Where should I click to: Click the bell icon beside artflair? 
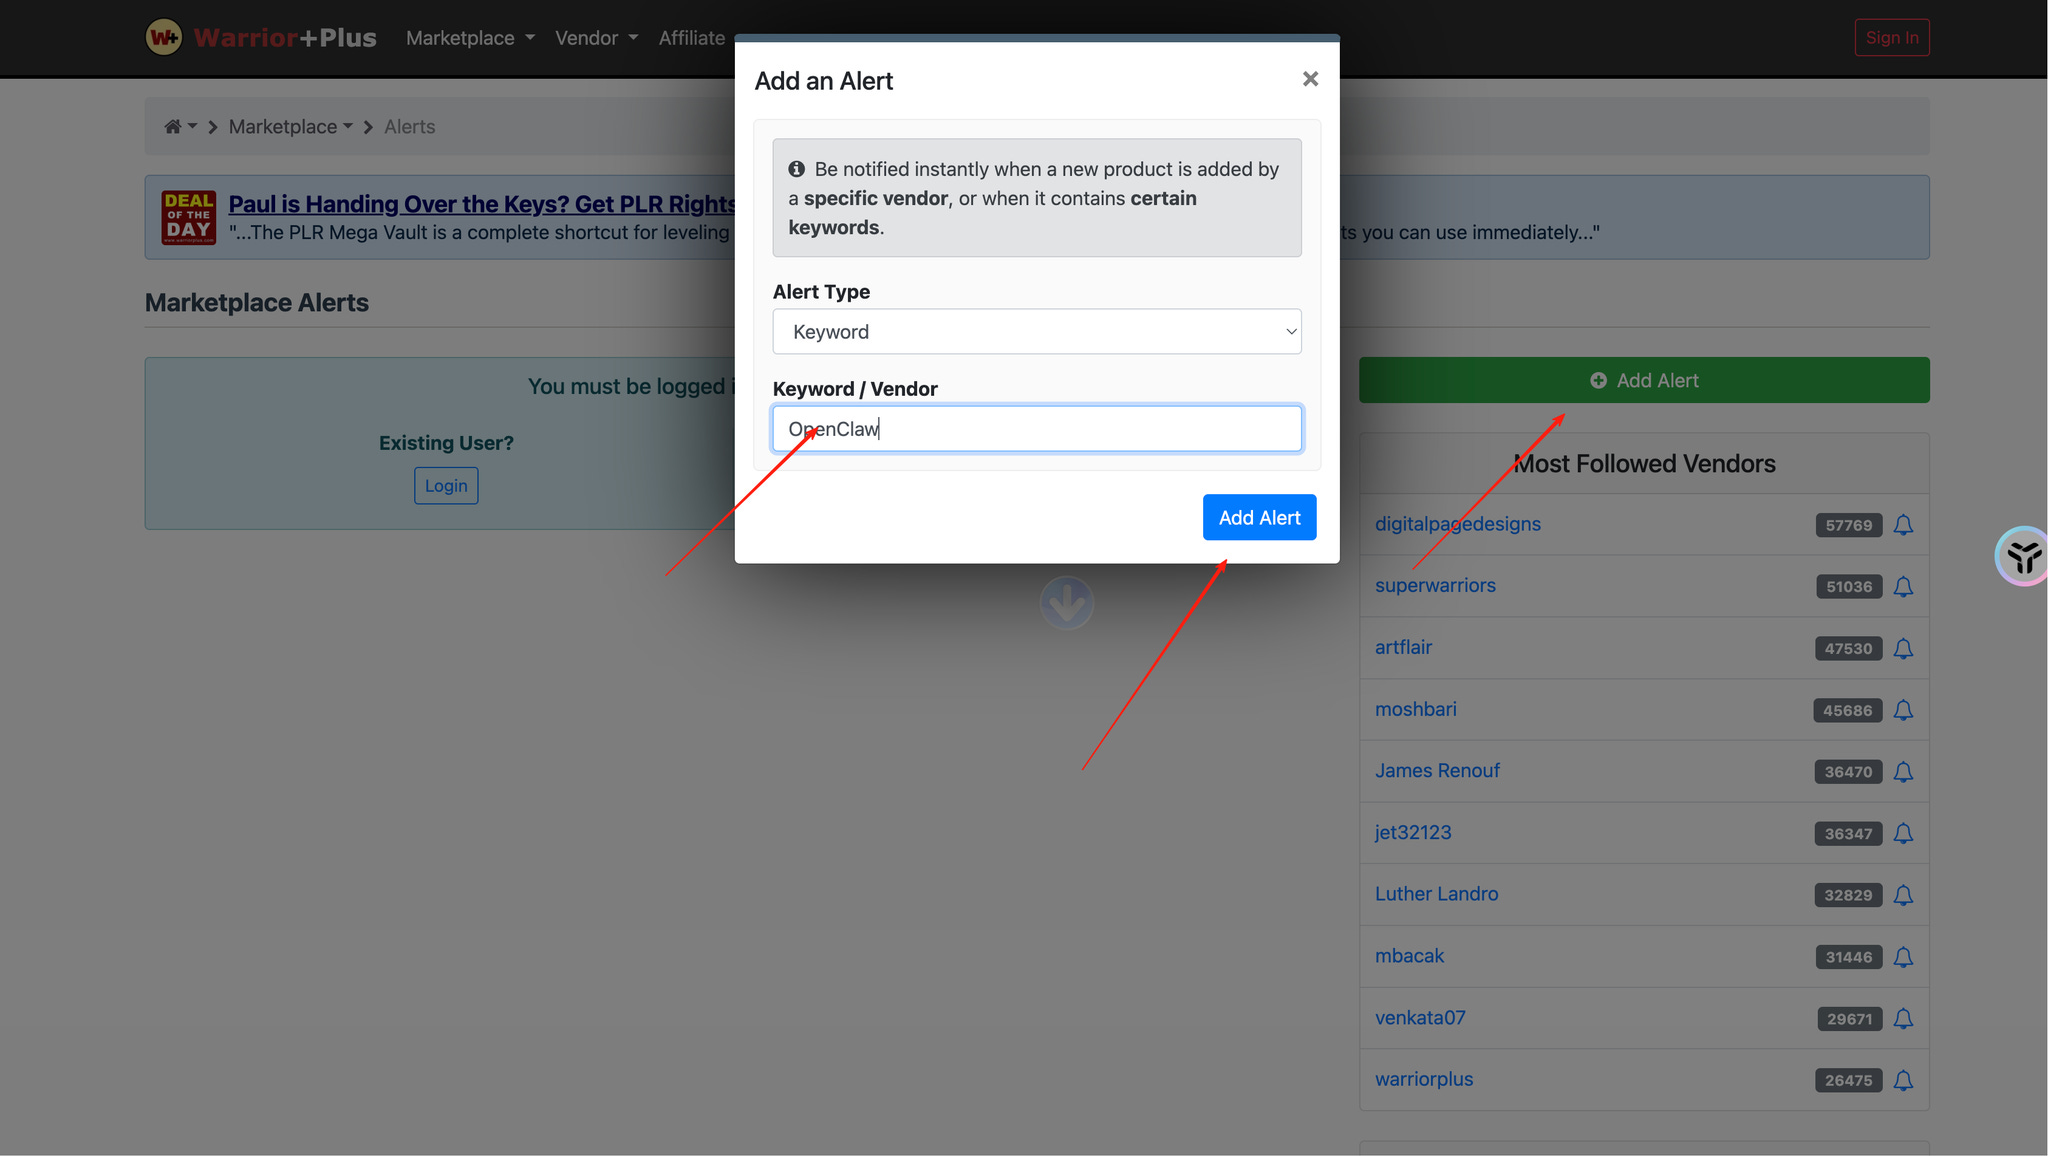(x=1903, y=649)
